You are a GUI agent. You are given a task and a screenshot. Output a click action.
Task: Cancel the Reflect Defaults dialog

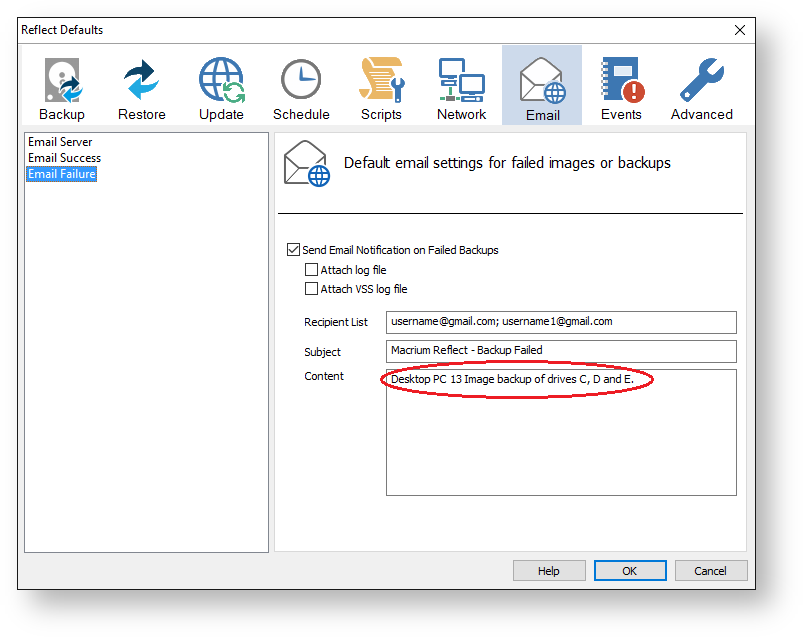click(x=711, y=571)
